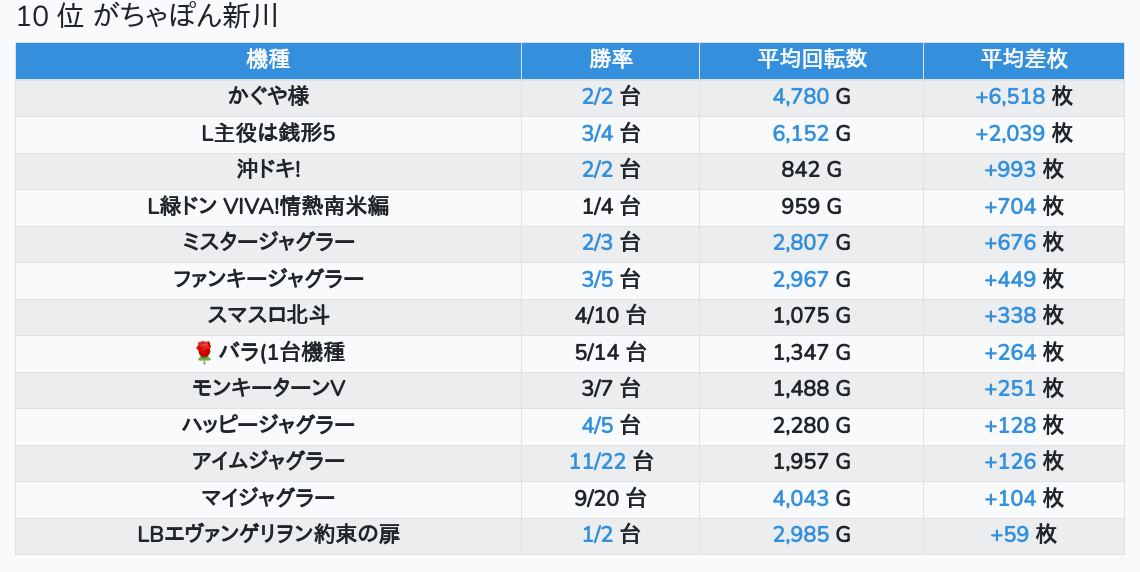Click the 平均回転数 column header

click(811, 60)
